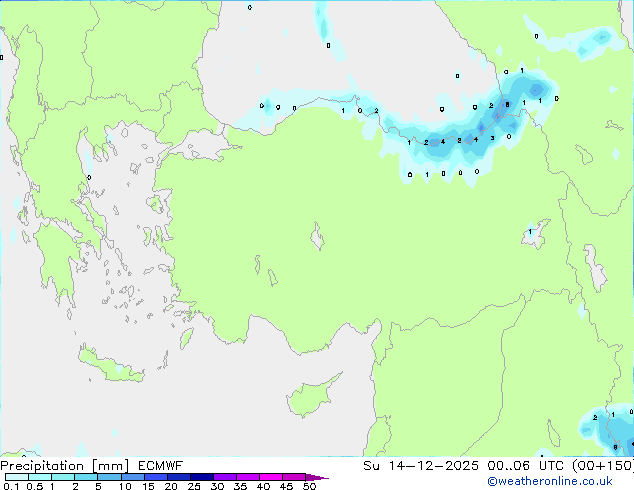This screenshot has width=634, height=490.
Task: Click the 45–50 mm magenta legend swatch
Action: [294, 477]
